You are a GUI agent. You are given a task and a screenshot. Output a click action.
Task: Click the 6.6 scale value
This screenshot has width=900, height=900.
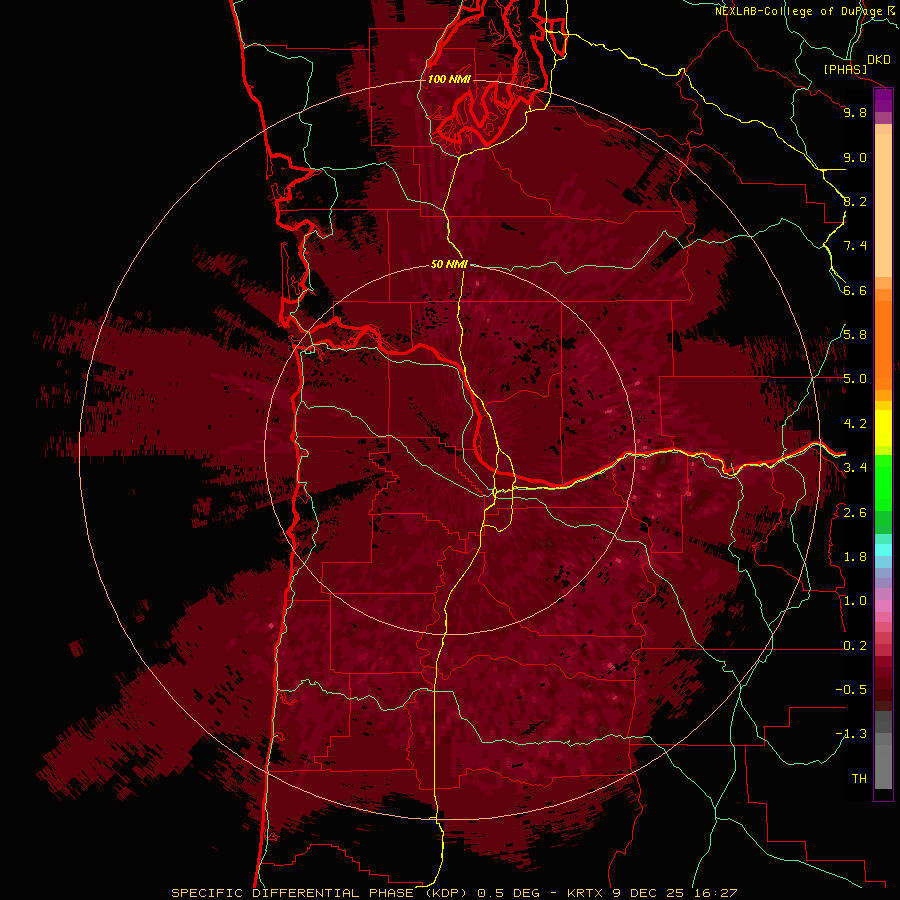(x=855, y=290)
